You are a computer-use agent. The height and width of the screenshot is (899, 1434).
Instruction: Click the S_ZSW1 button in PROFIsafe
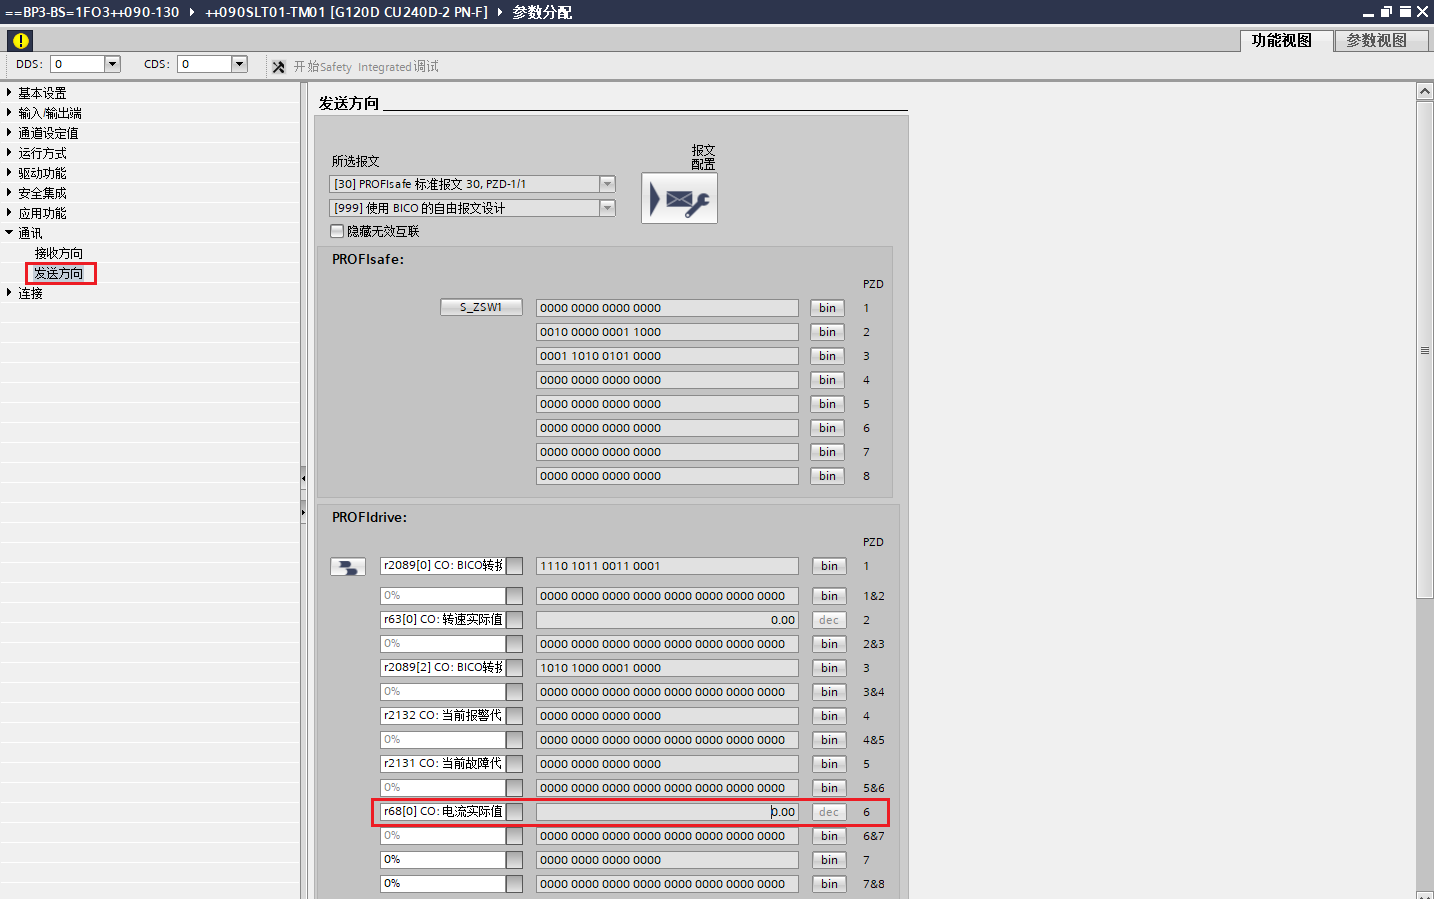point(481,307)
